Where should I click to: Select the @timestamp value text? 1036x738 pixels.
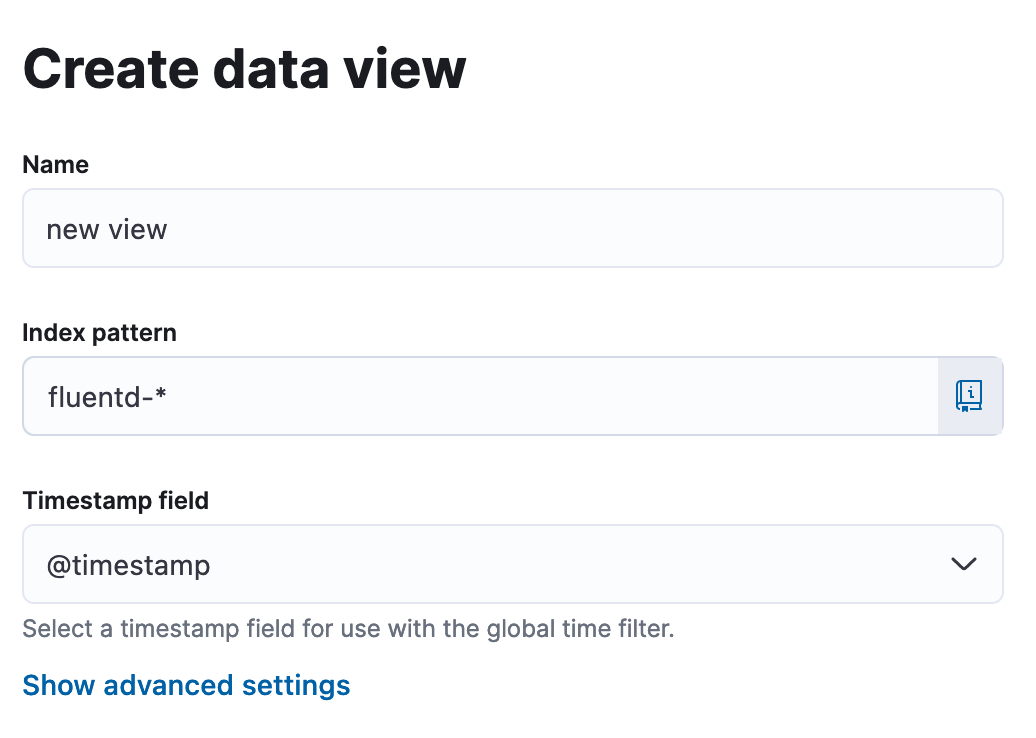coord(128,566)
